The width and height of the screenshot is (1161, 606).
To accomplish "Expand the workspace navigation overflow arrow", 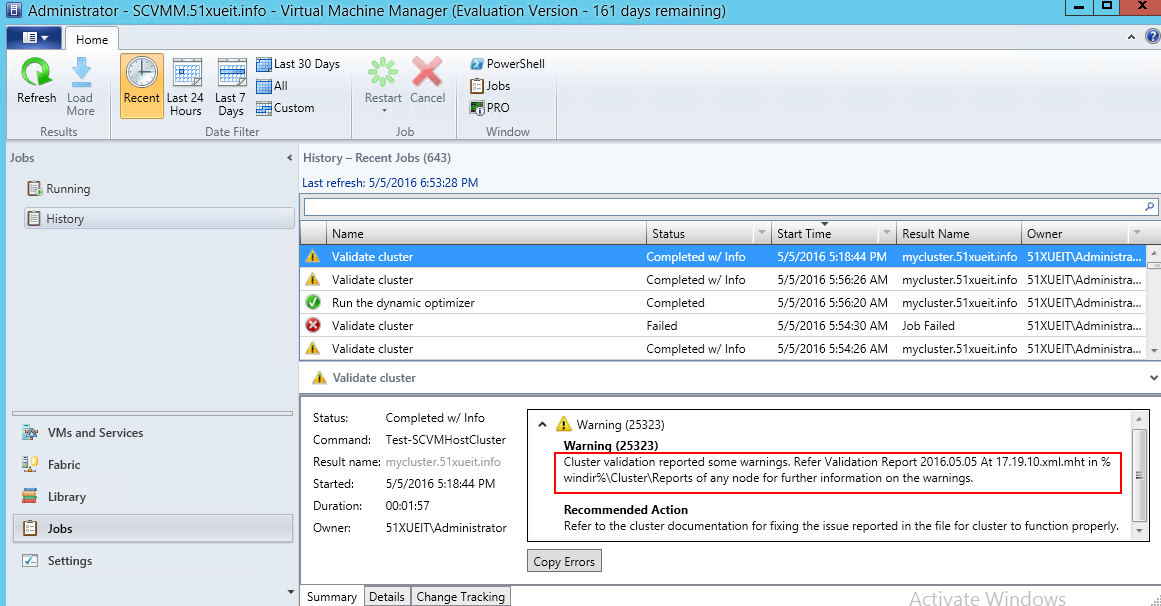I will click(x=290, y=592).
